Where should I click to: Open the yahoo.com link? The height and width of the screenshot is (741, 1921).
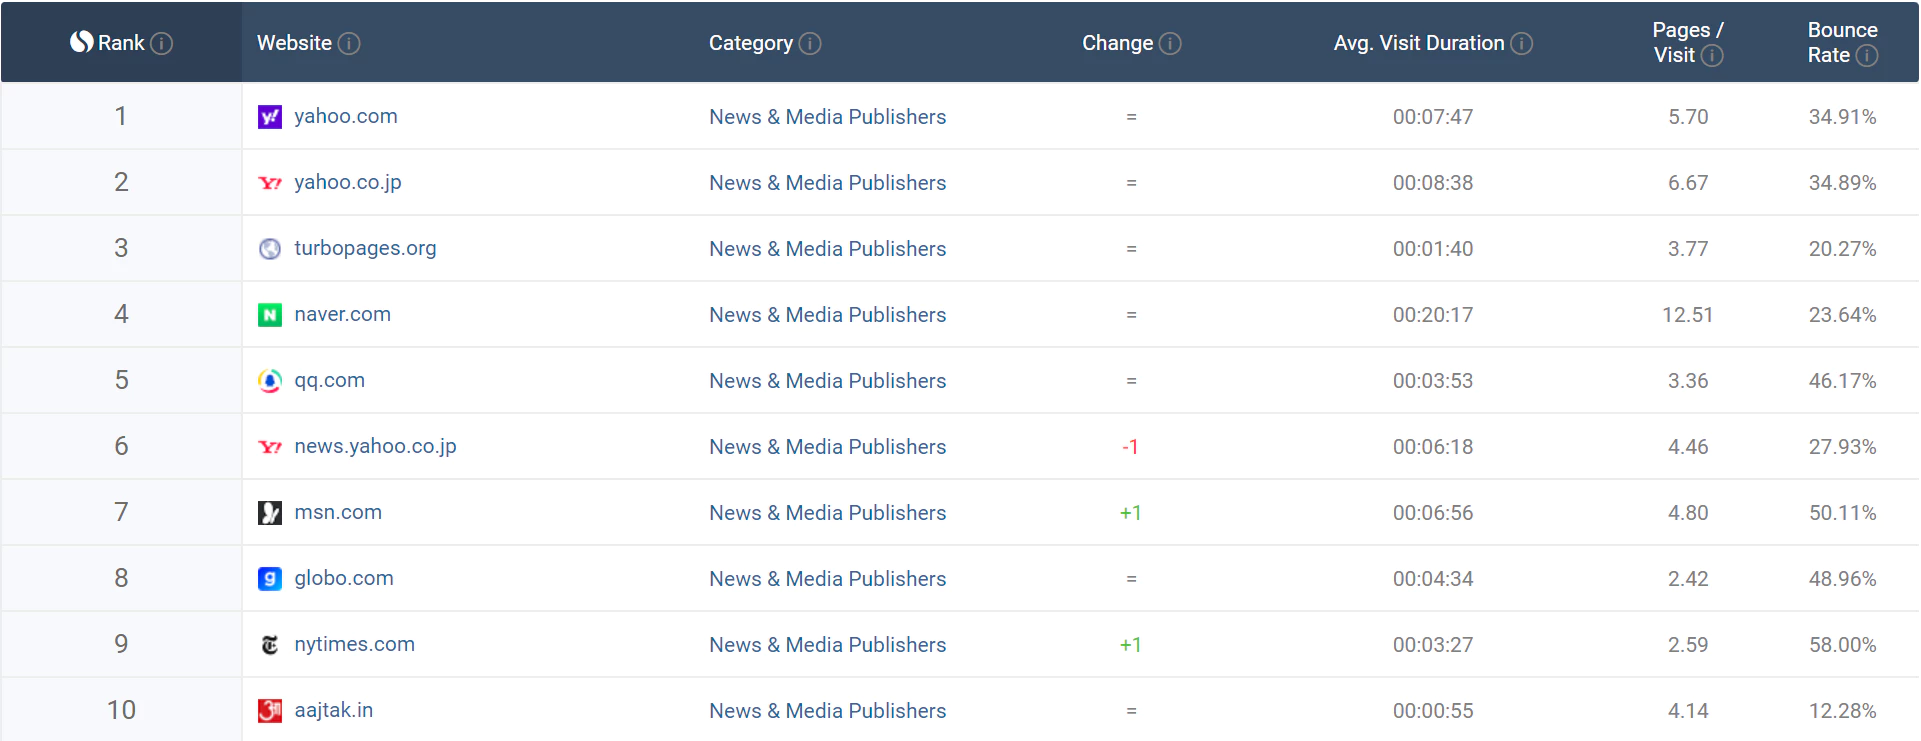click(346, 116)
